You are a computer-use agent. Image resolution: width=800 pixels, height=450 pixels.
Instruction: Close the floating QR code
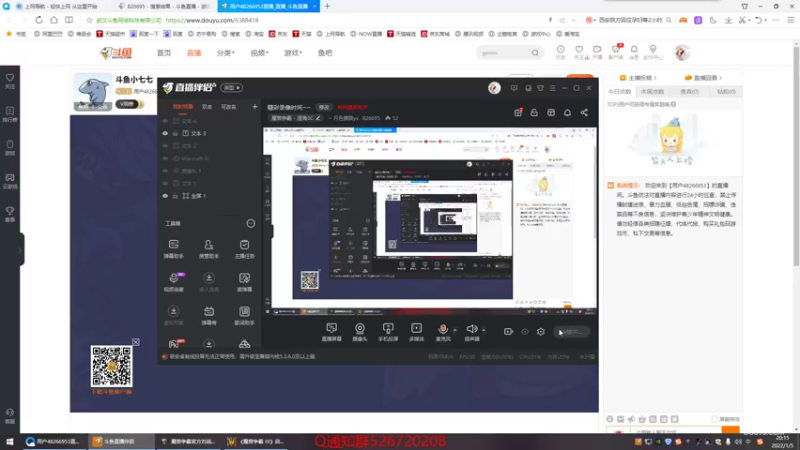coord(136,342)
